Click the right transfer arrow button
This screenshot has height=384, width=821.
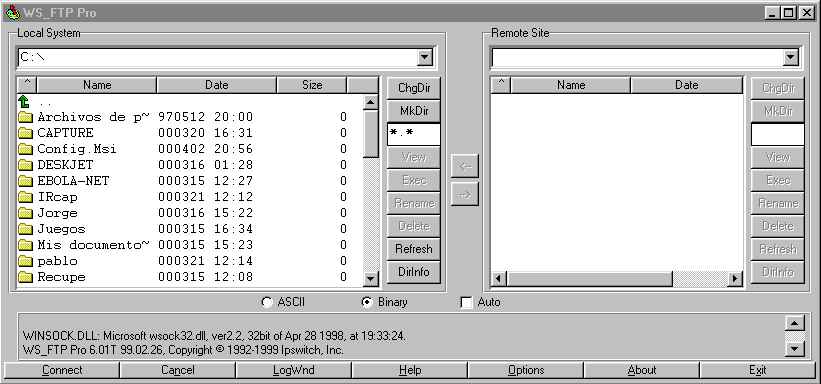tap(464, 194)
